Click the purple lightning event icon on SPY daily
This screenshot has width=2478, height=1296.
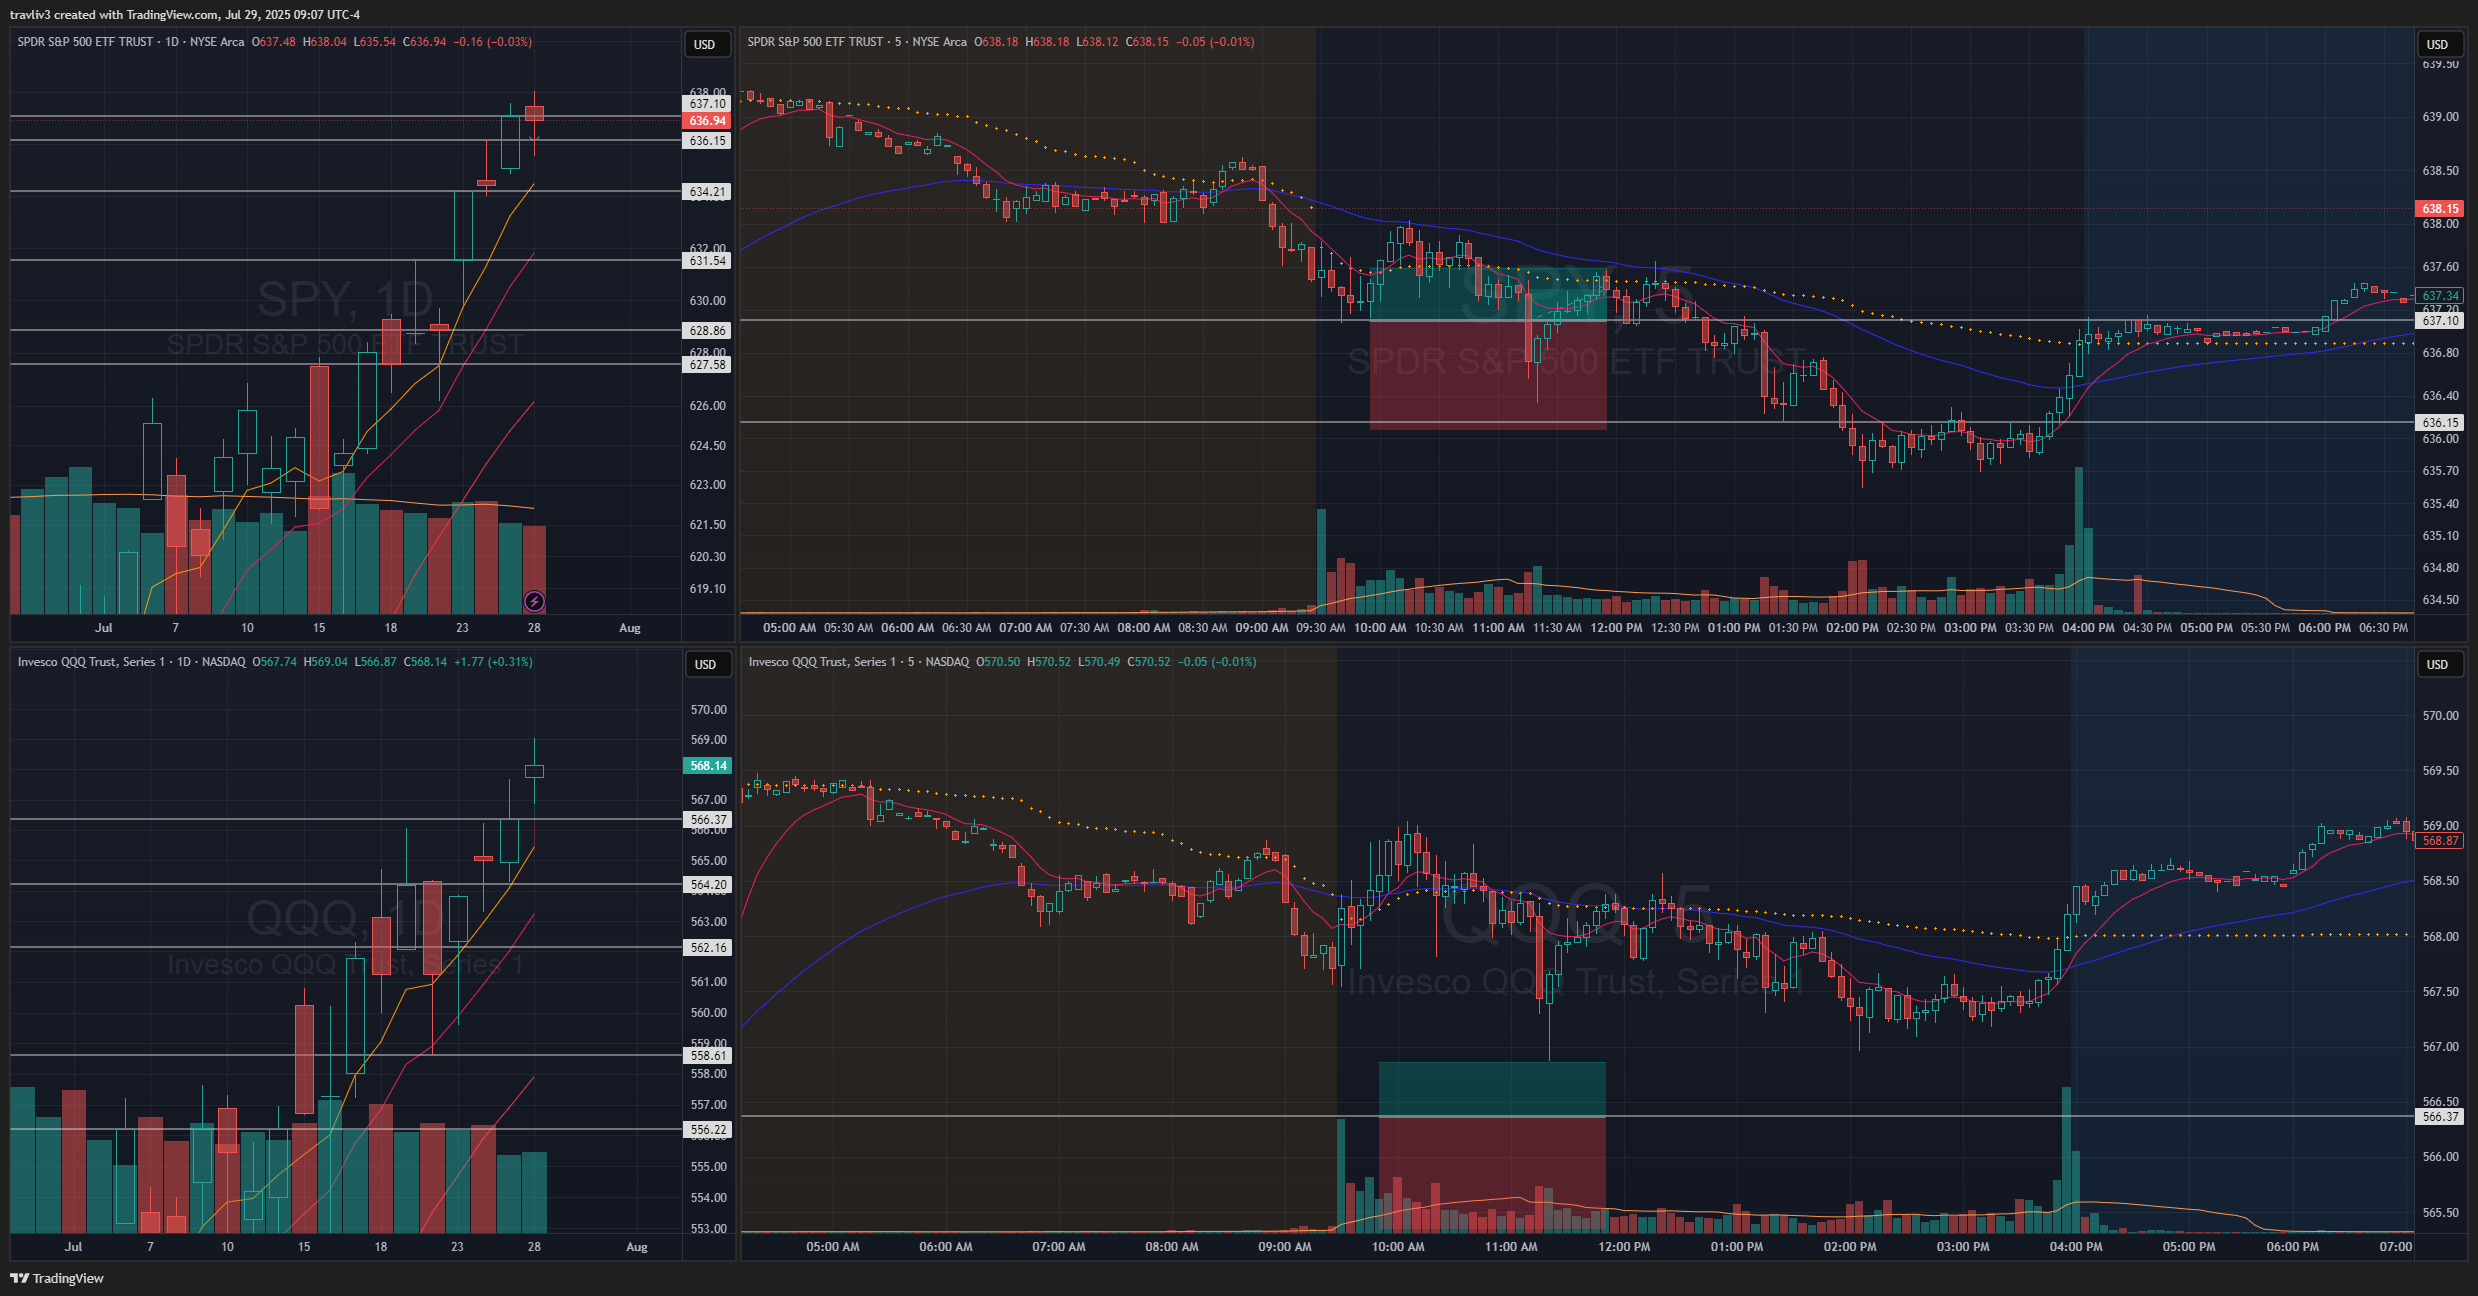pyautogui.click(x=534, y=601)
